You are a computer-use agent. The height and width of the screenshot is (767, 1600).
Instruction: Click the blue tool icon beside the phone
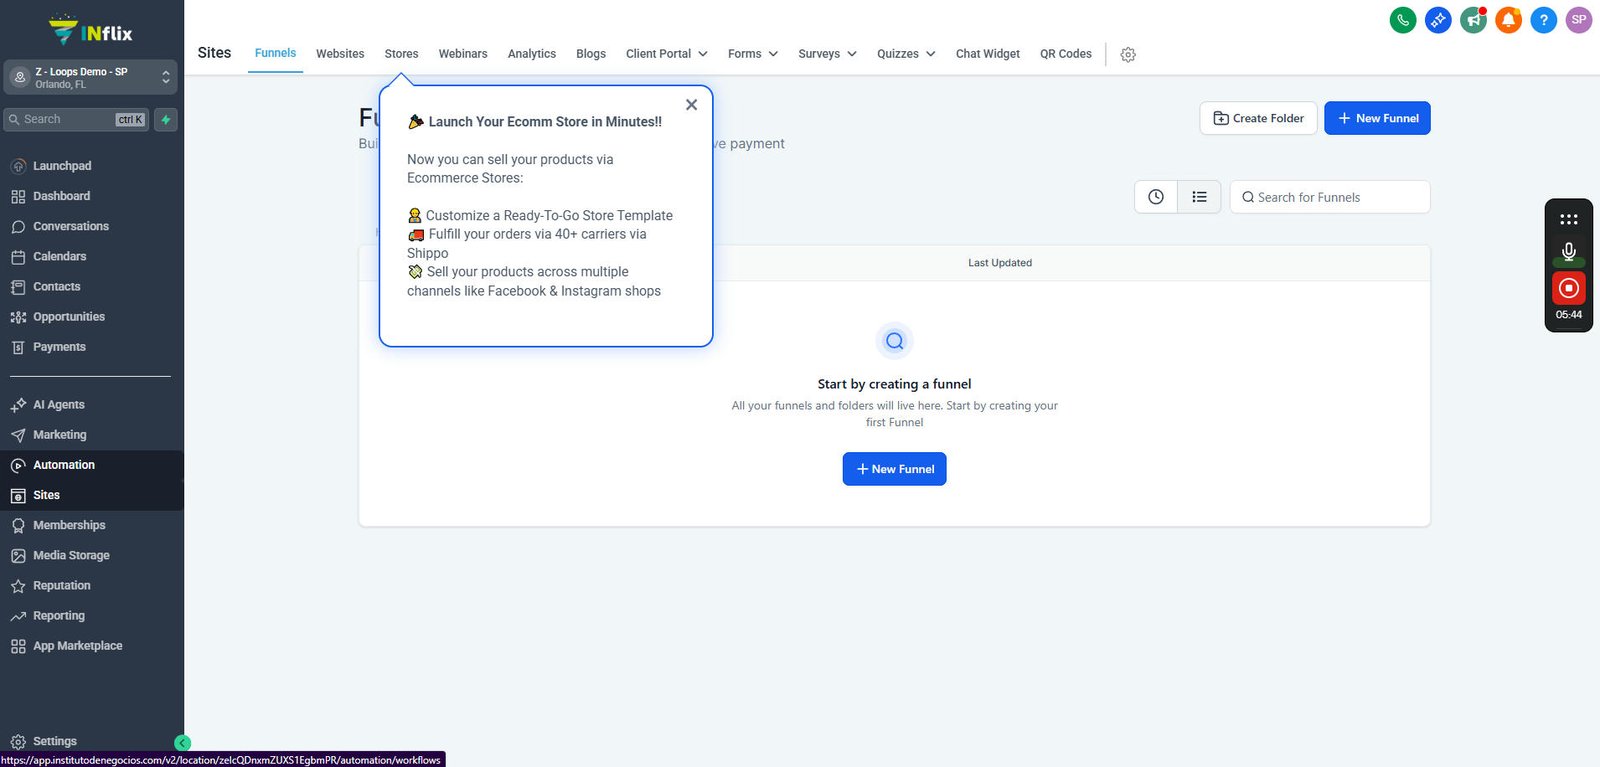click(1438, 20)
